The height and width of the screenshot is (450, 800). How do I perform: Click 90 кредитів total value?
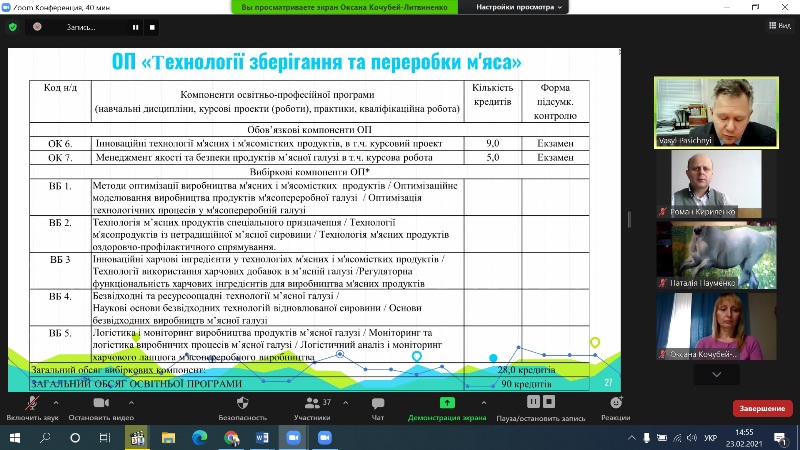[x=526, y=384]
